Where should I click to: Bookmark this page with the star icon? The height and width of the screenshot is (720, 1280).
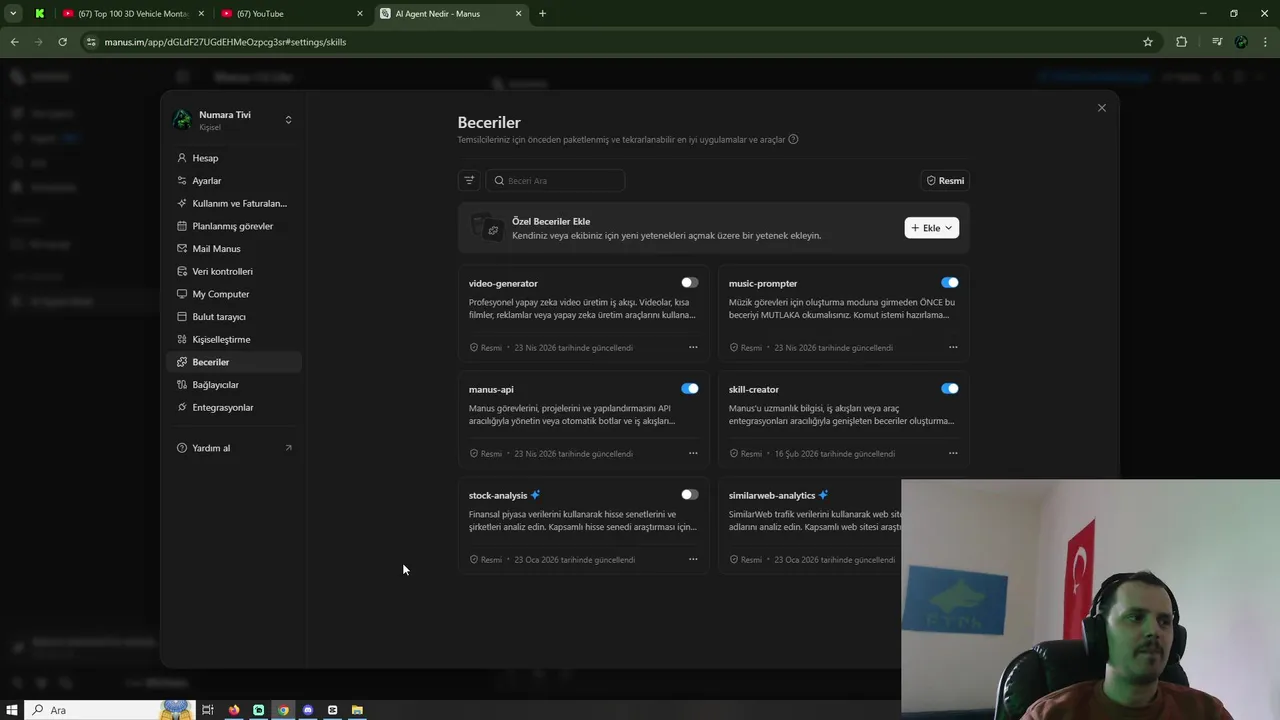tap(1148, 42)
